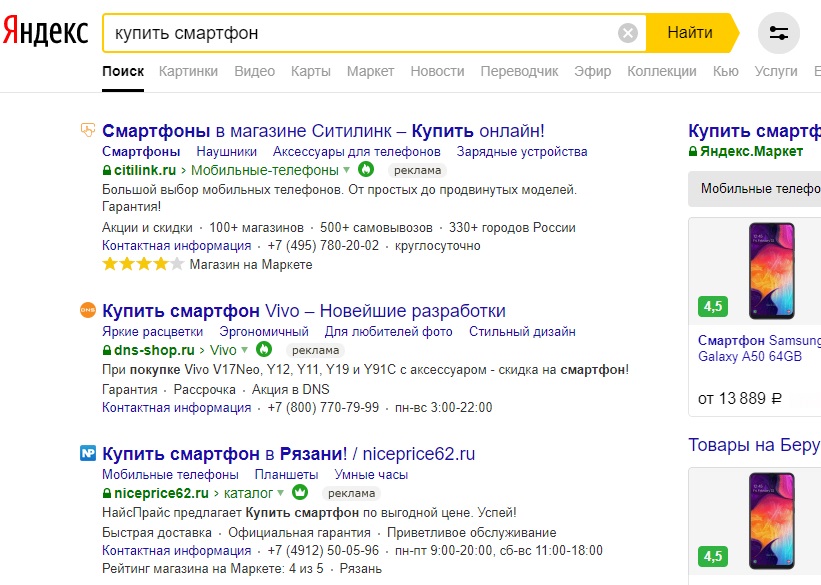Open DNS sitelink Эргономичный

click(x=264, y=332)
